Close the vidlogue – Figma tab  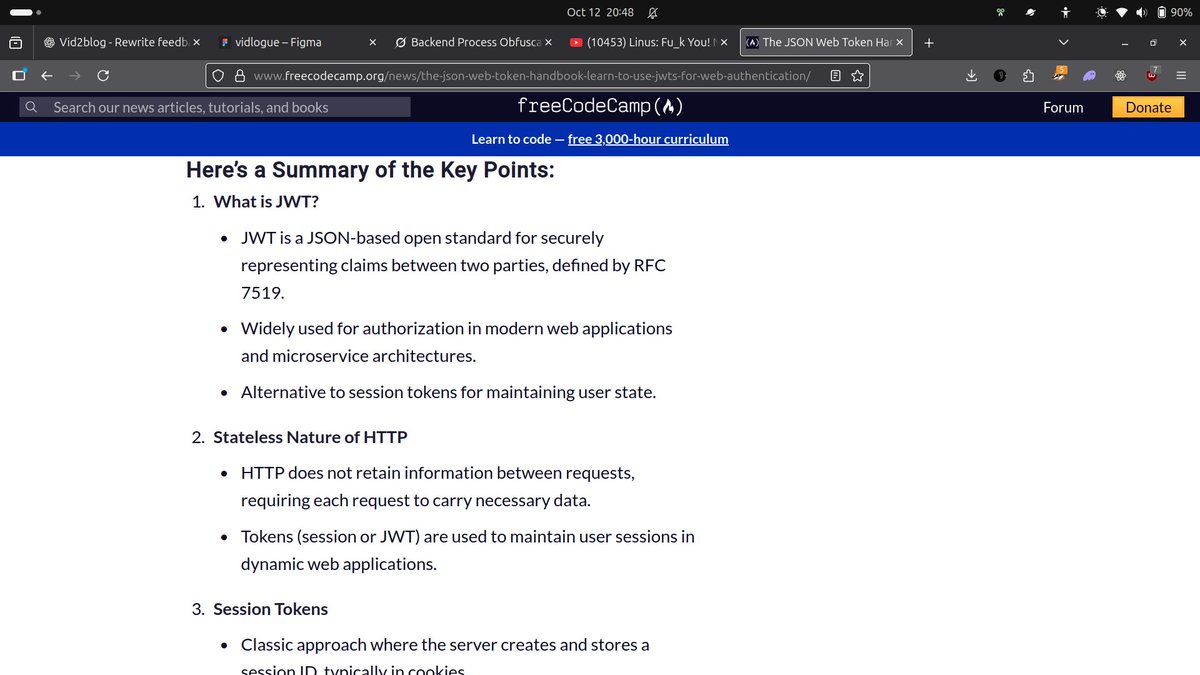373,43
